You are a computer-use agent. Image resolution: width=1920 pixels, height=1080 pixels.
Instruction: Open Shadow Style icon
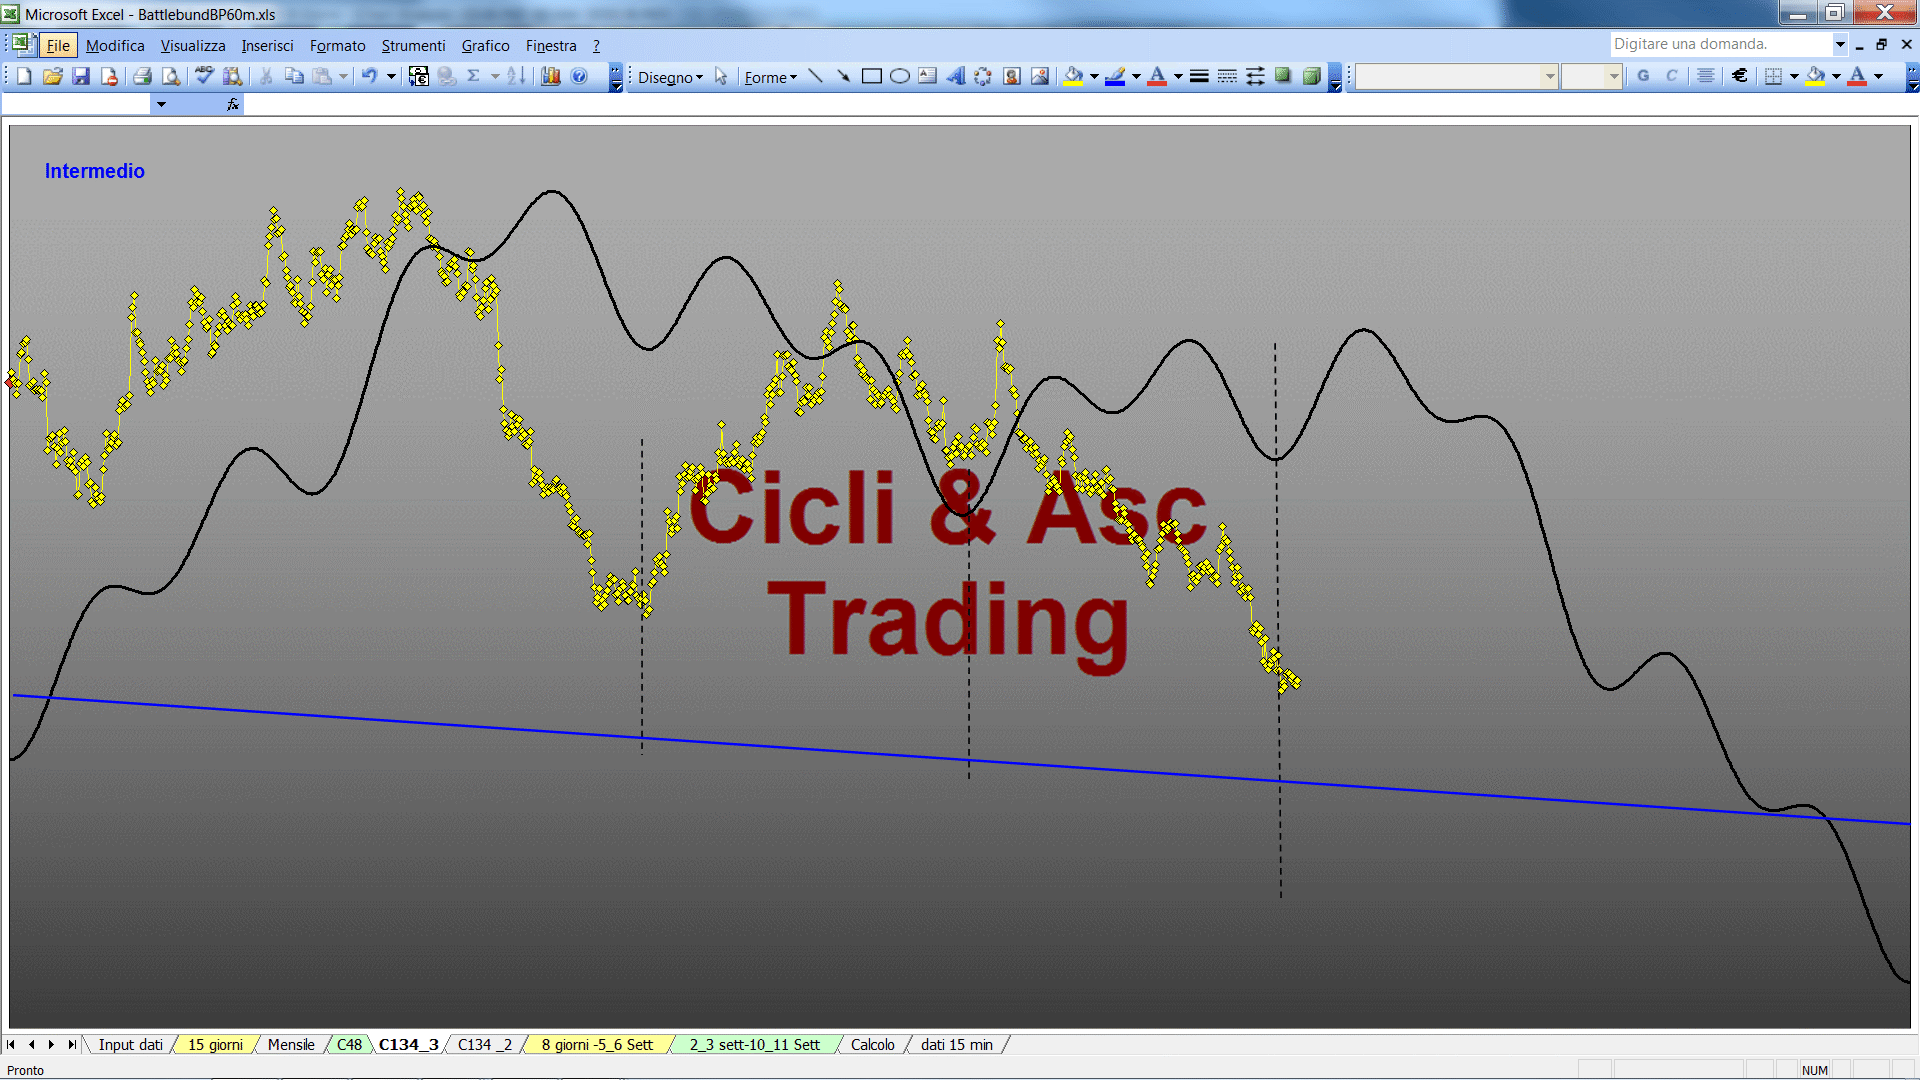pyautogui.click(x=1283, y=76)
